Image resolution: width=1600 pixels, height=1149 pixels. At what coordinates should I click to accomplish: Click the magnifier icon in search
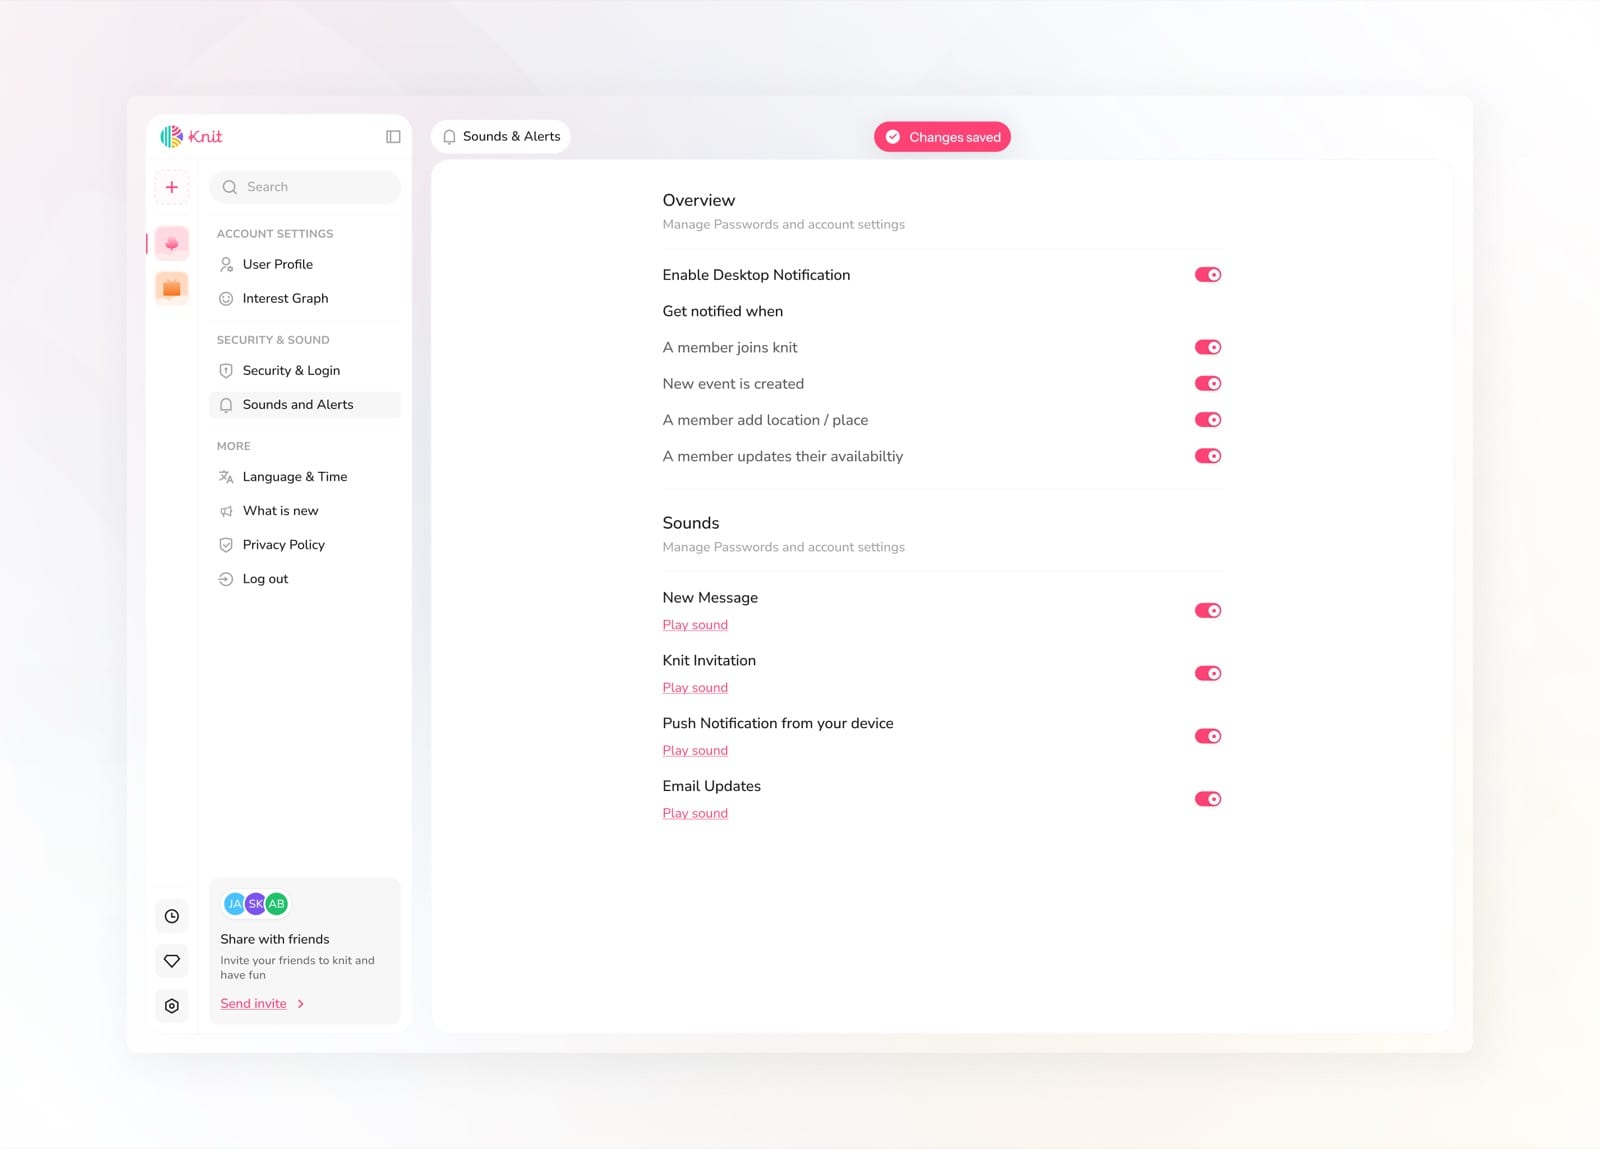pyautogui.click(x=230, y=187)
